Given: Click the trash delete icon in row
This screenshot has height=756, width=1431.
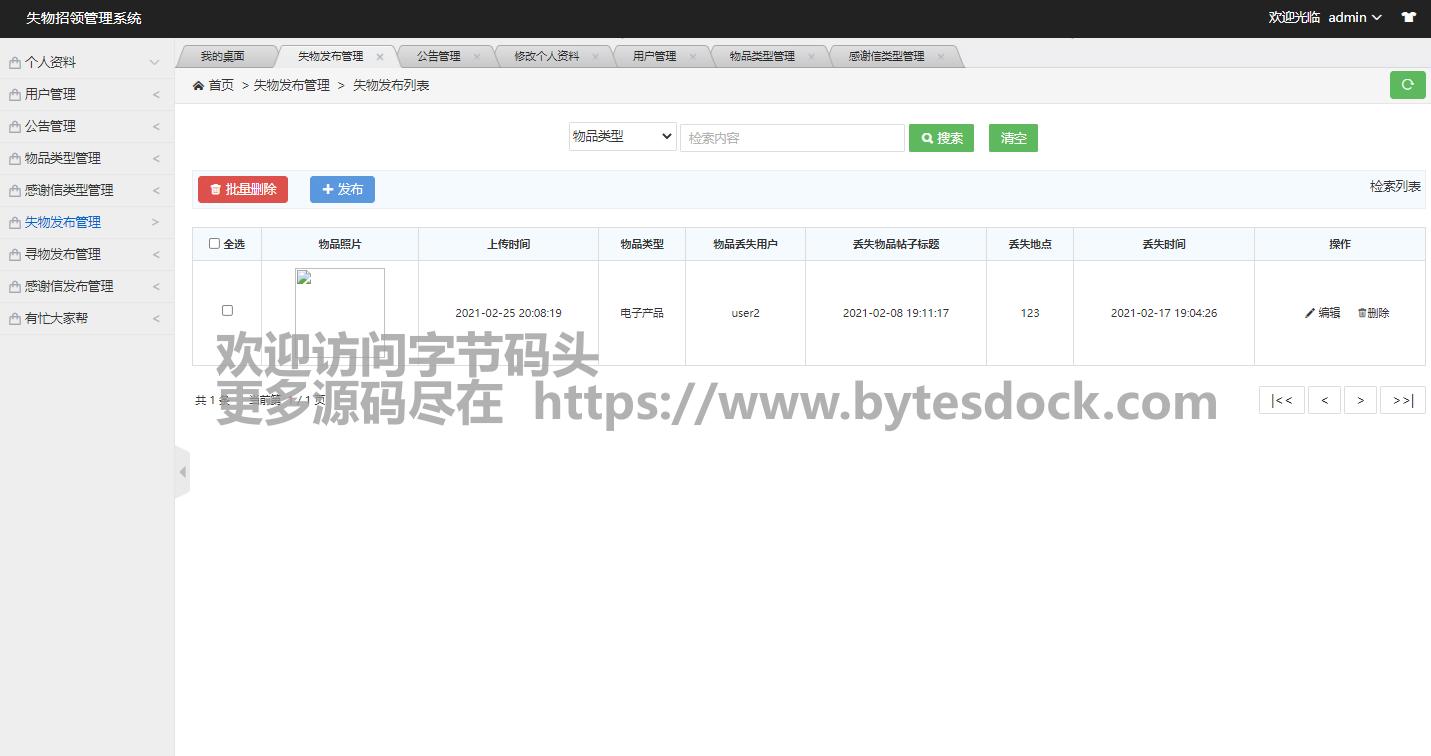Looking at the screenshot, I should coord(1362,313).
